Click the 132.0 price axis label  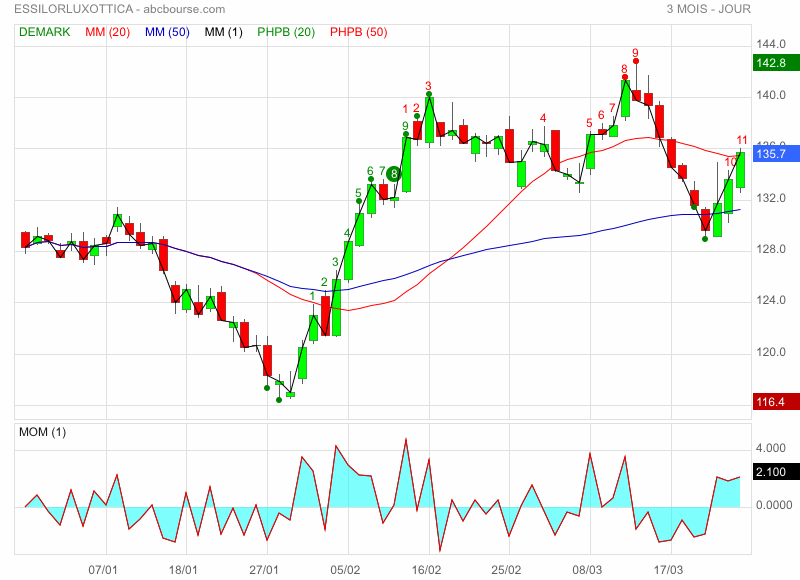click(771, 198)
